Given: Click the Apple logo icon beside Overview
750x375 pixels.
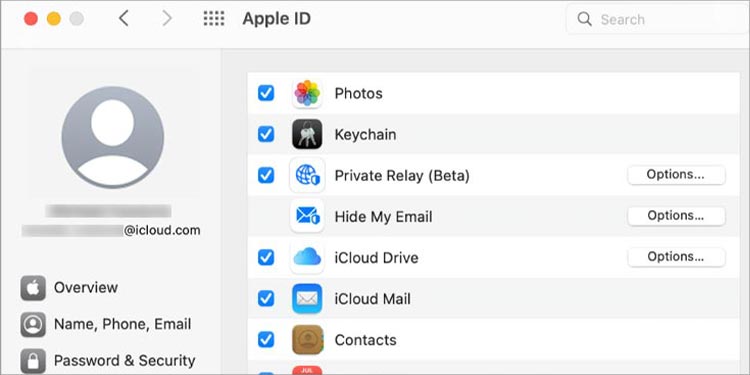Looking at the screenshot, I should click(33, 288).
